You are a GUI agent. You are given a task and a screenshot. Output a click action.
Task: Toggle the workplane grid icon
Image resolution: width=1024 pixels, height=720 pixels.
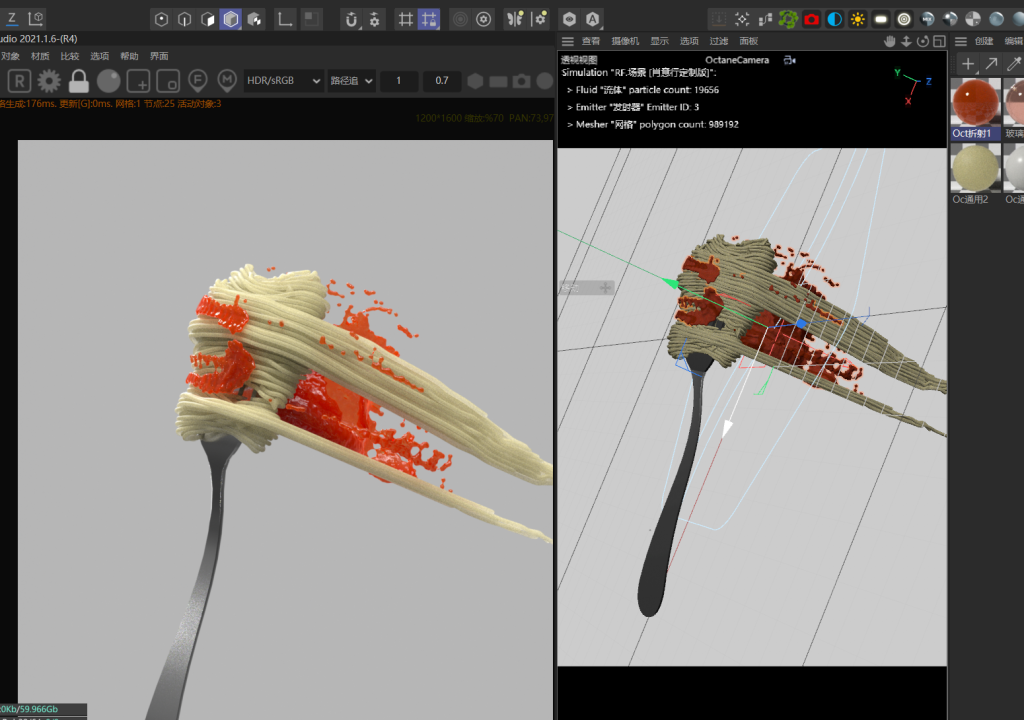(406, 20)
